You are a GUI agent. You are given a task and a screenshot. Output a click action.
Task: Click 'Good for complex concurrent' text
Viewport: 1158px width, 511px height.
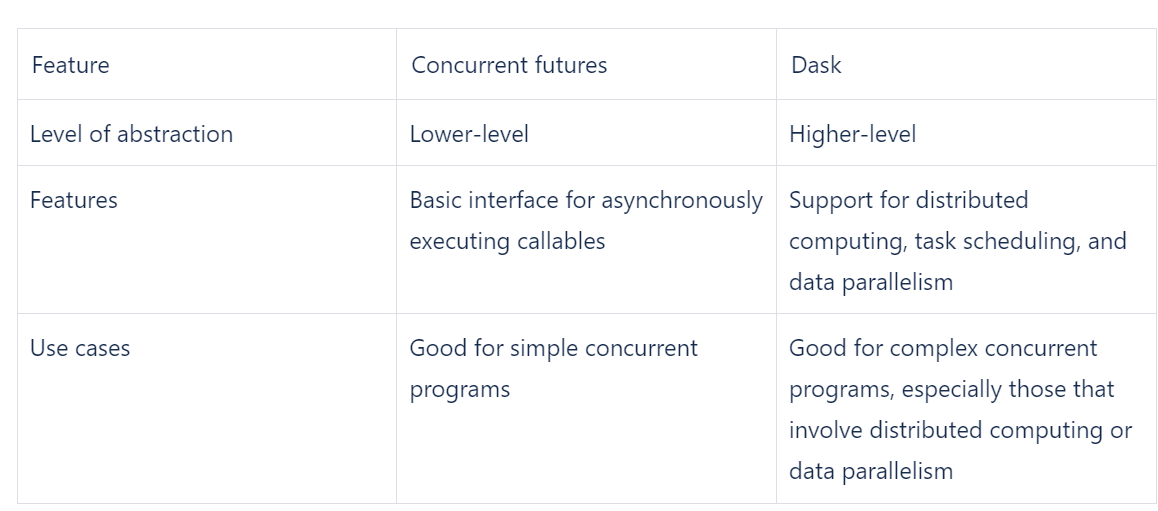(943, 348)
